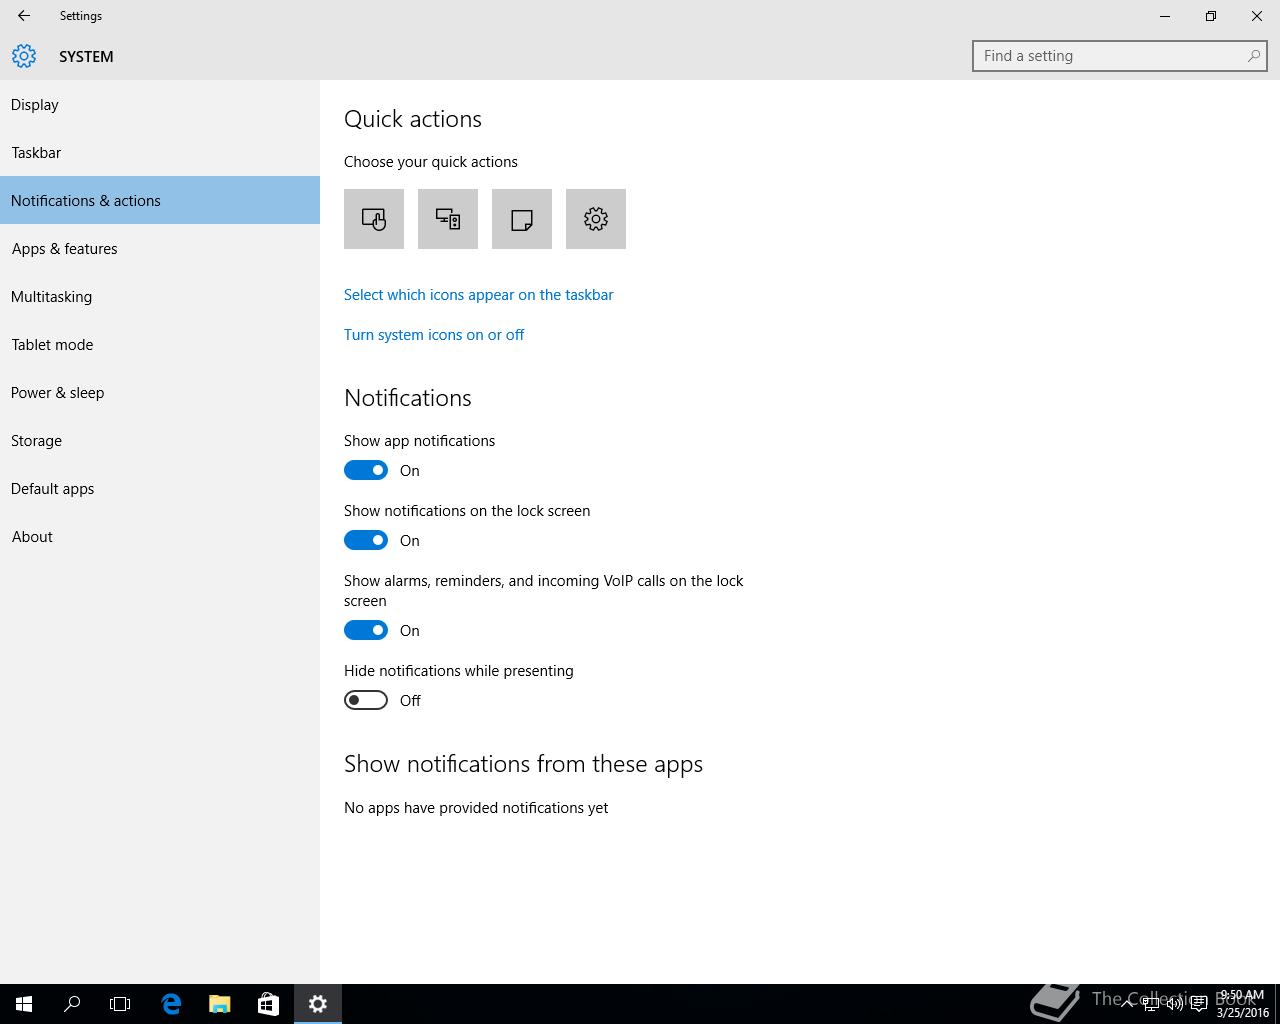Open the Store app in the taskbar
Screen dimensions: 1280x1024
tap(268, 1004)
